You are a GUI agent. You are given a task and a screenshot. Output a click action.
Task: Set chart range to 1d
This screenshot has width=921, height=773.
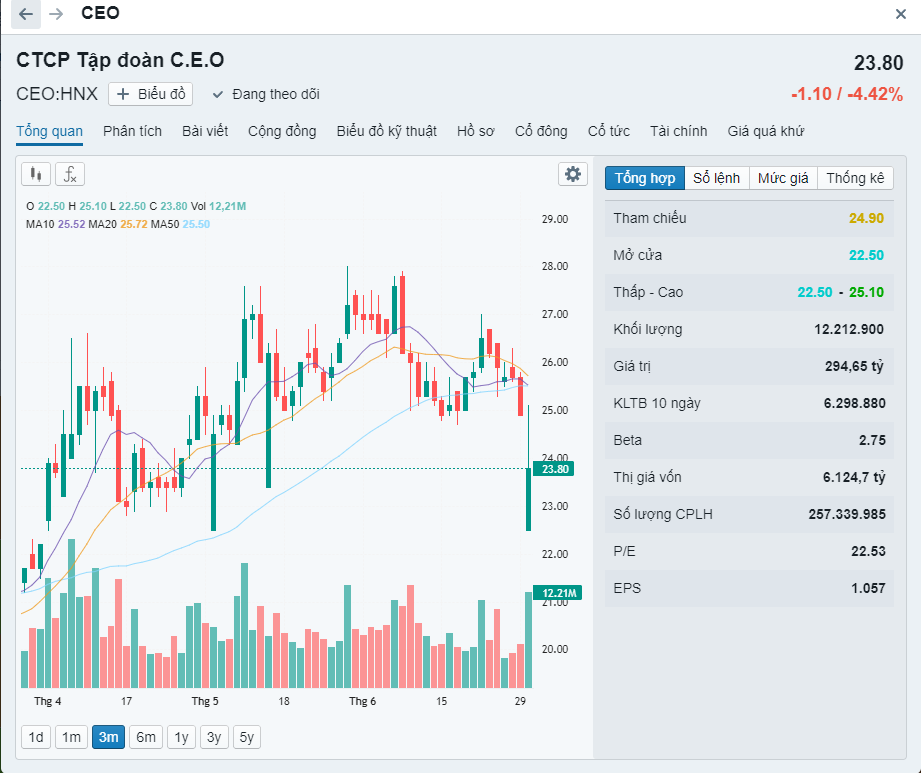36,738
